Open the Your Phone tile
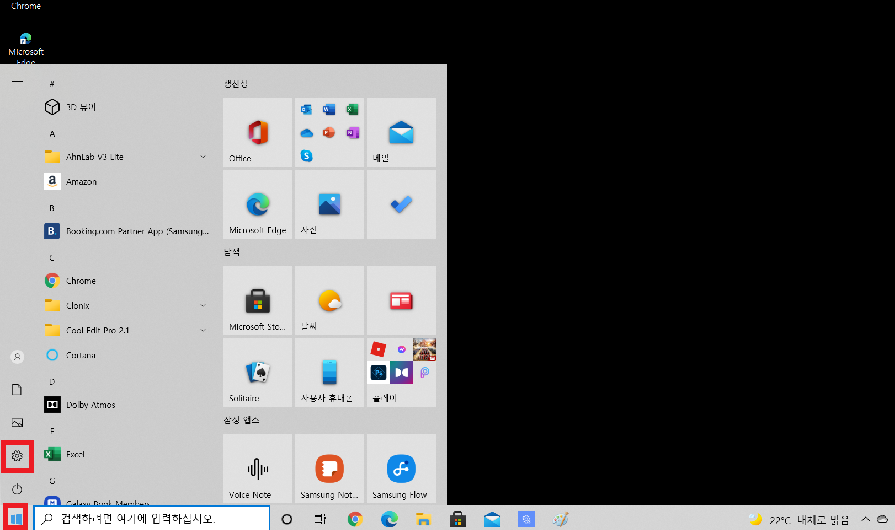The image size is (895, 530). point(329,372)
